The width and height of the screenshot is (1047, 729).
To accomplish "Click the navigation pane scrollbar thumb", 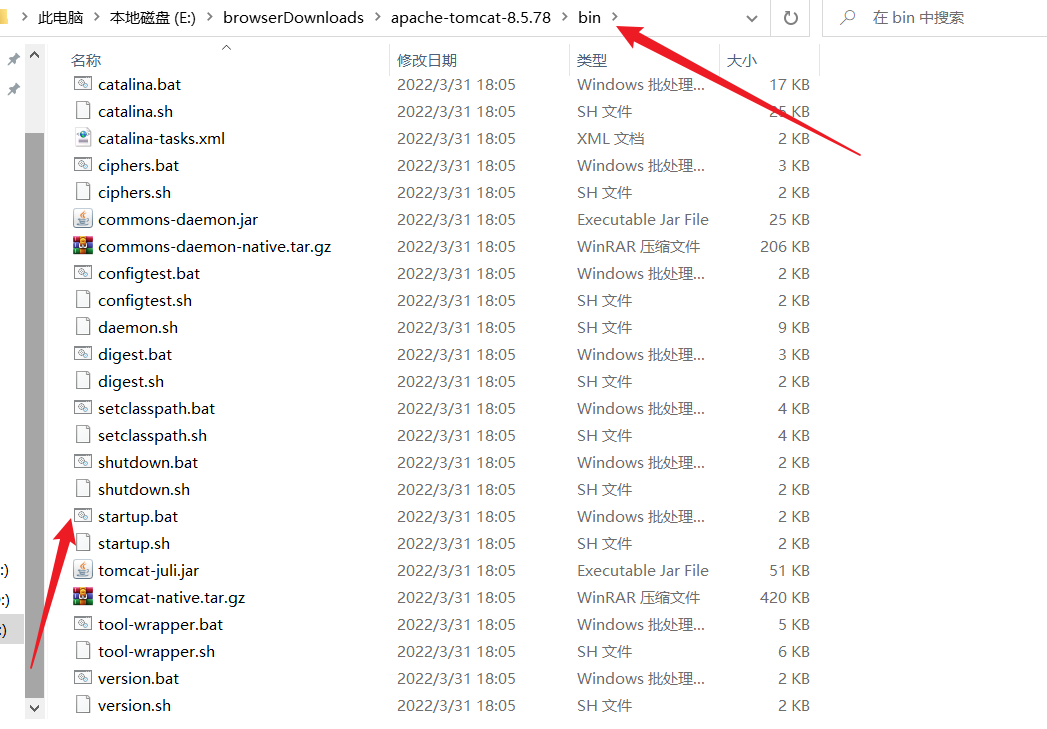I will pyautogui.click(x=35, y=414).
